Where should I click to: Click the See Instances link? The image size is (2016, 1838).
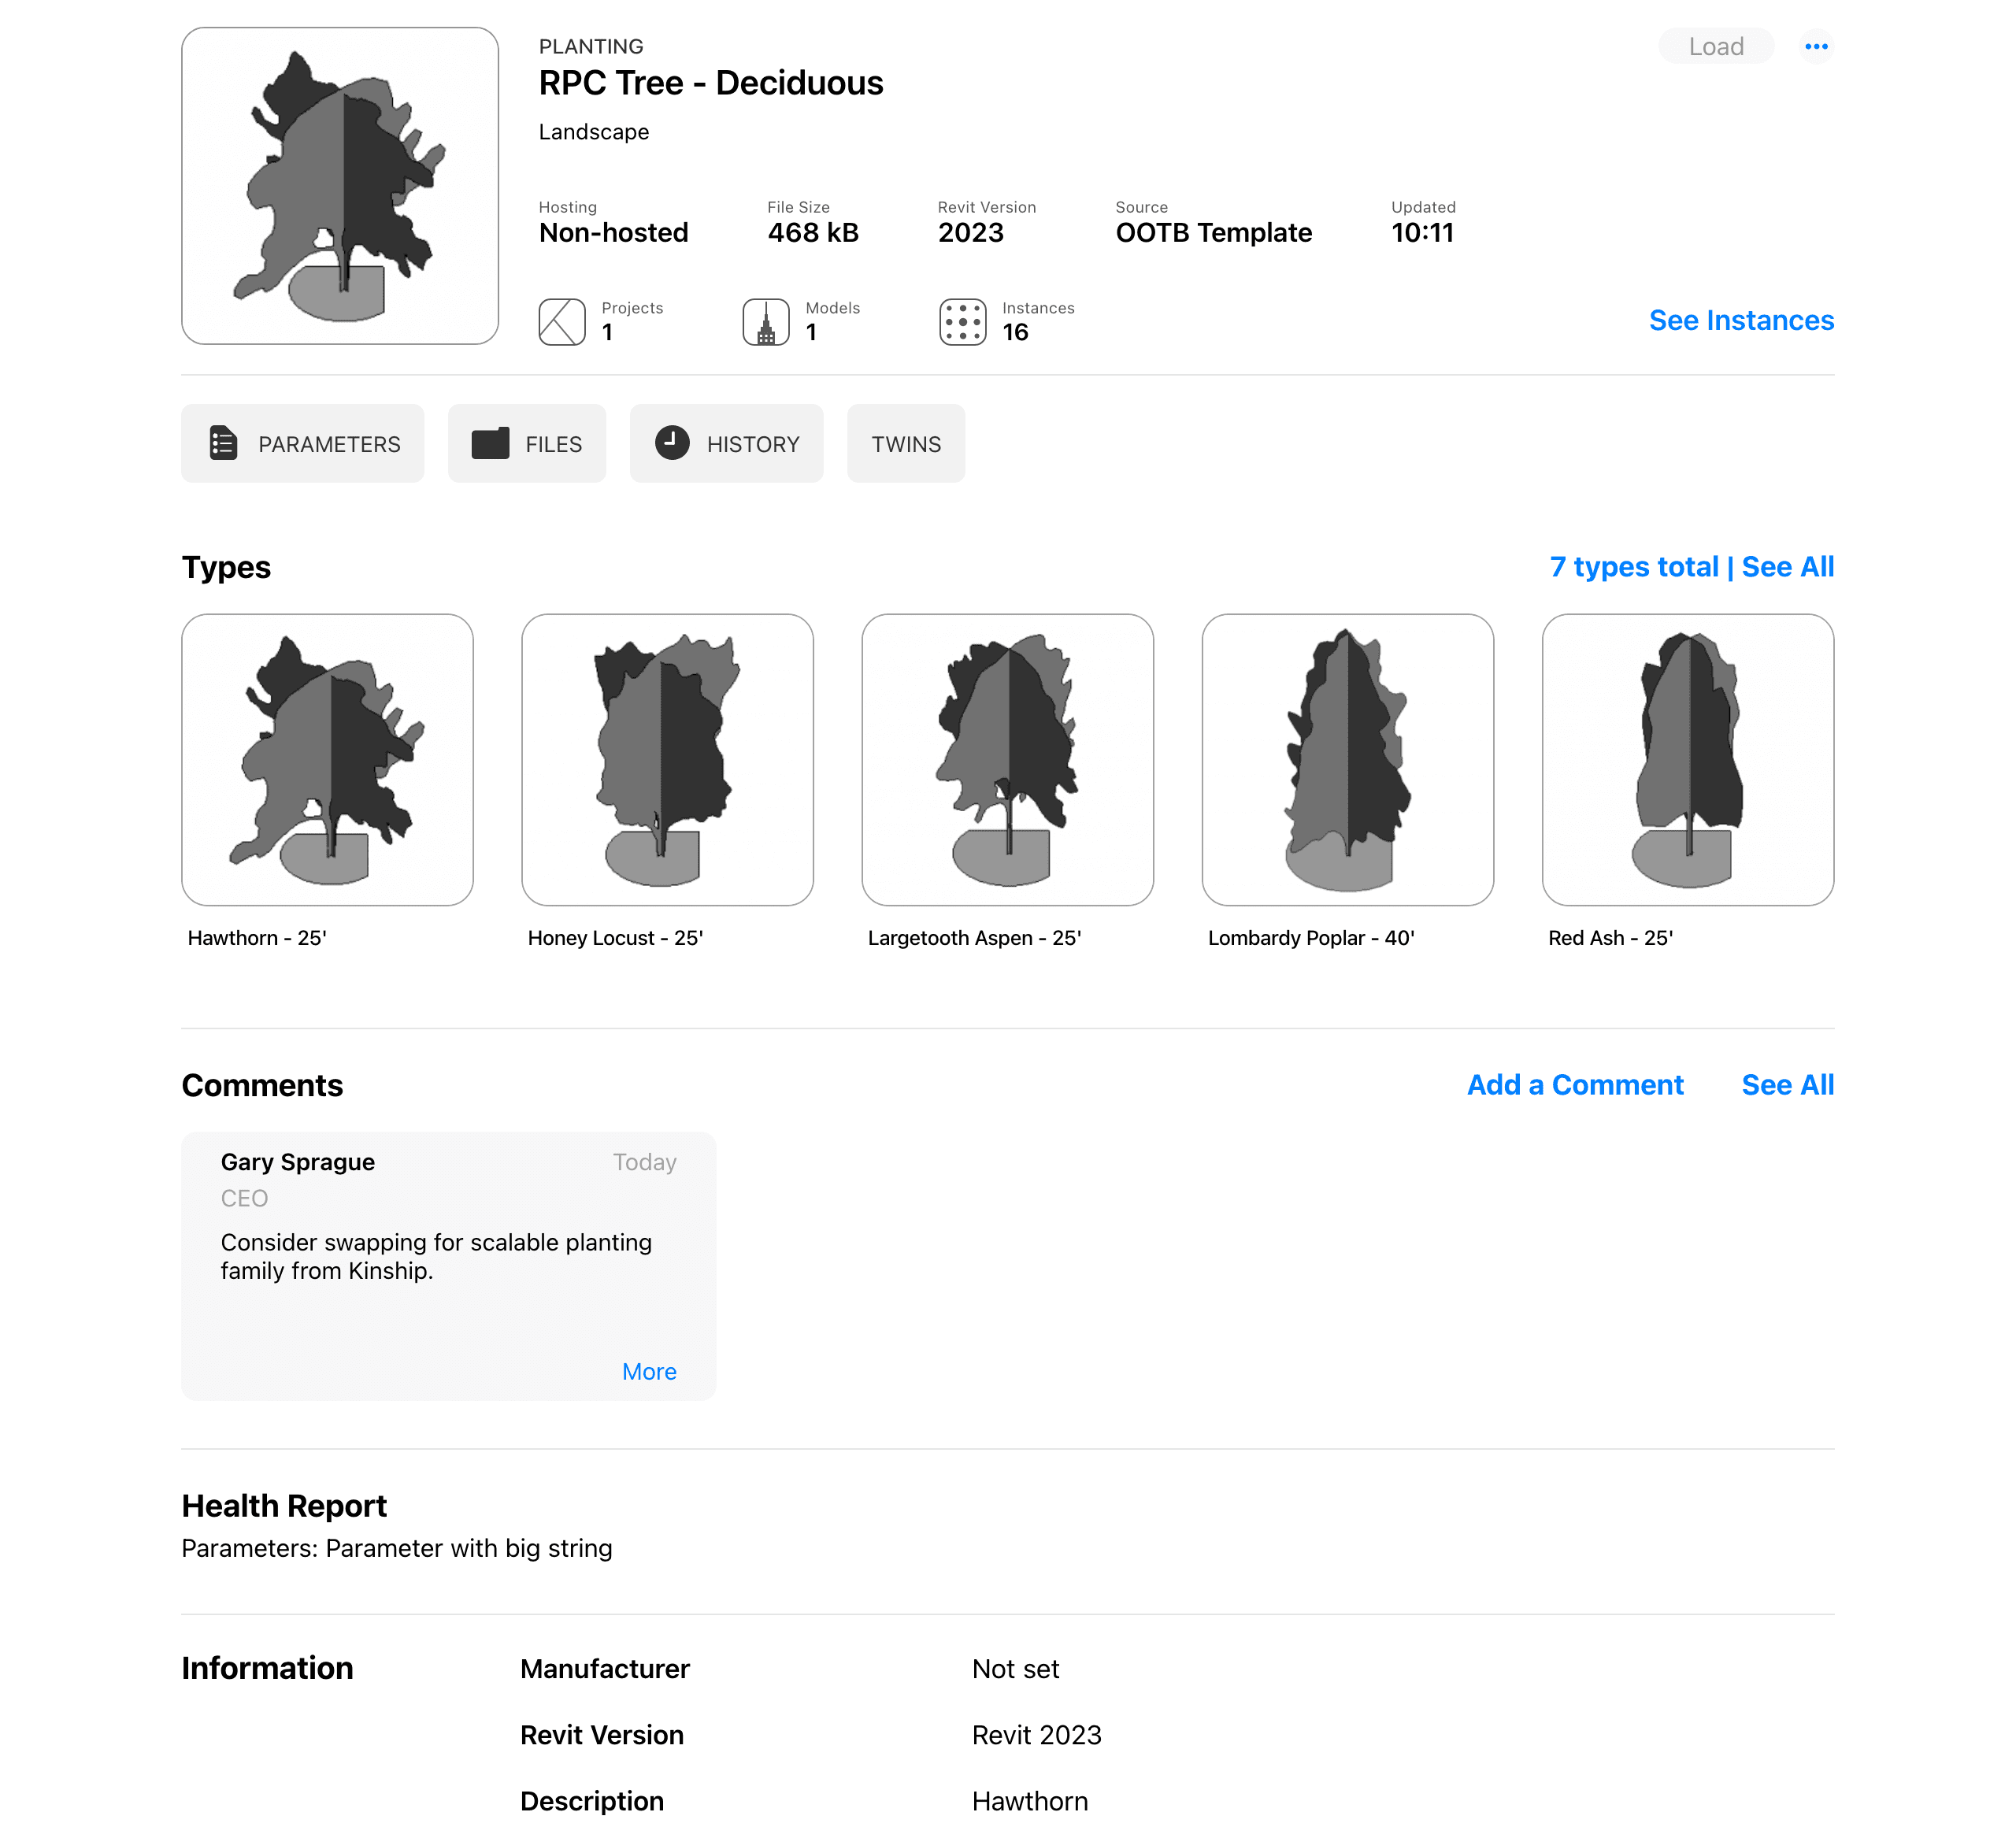pyautogui.click(x=1740, y=320)
